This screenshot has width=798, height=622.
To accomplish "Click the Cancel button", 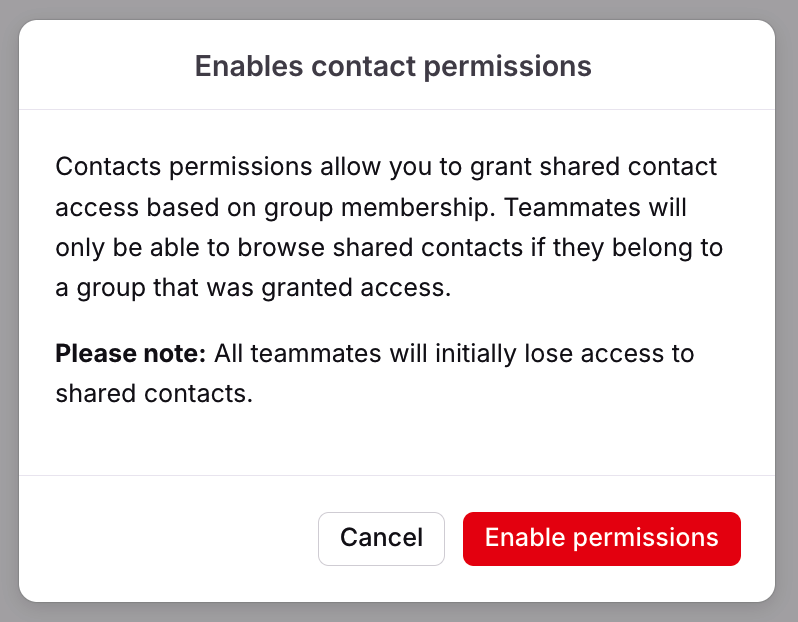I will pyautogui.click(x=381, y=538).
